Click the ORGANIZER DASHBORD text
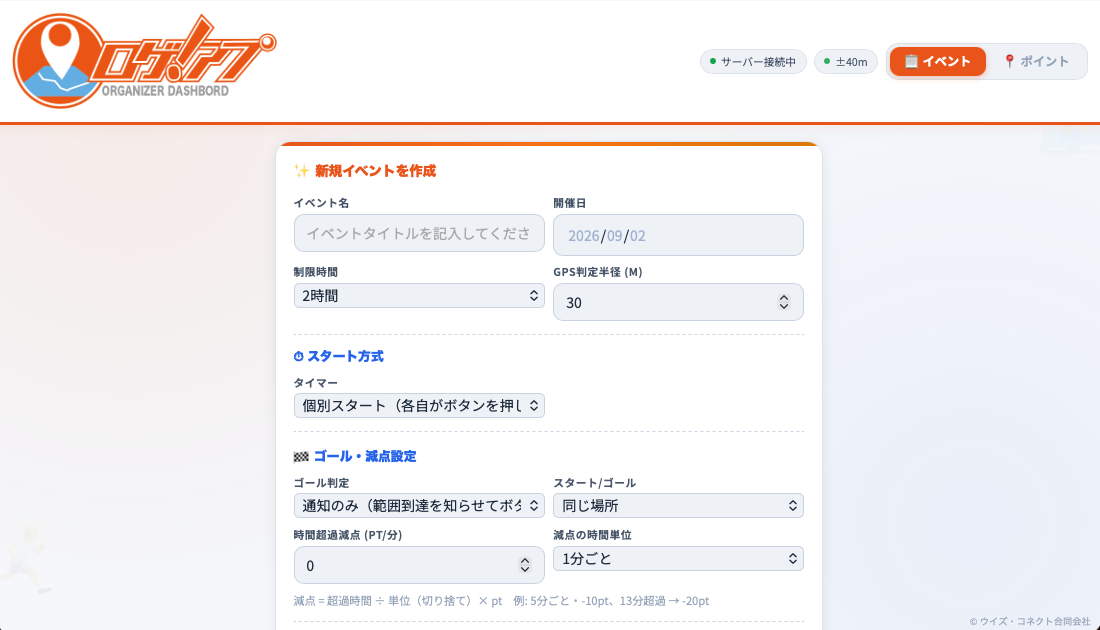 [x=166, y=91]
